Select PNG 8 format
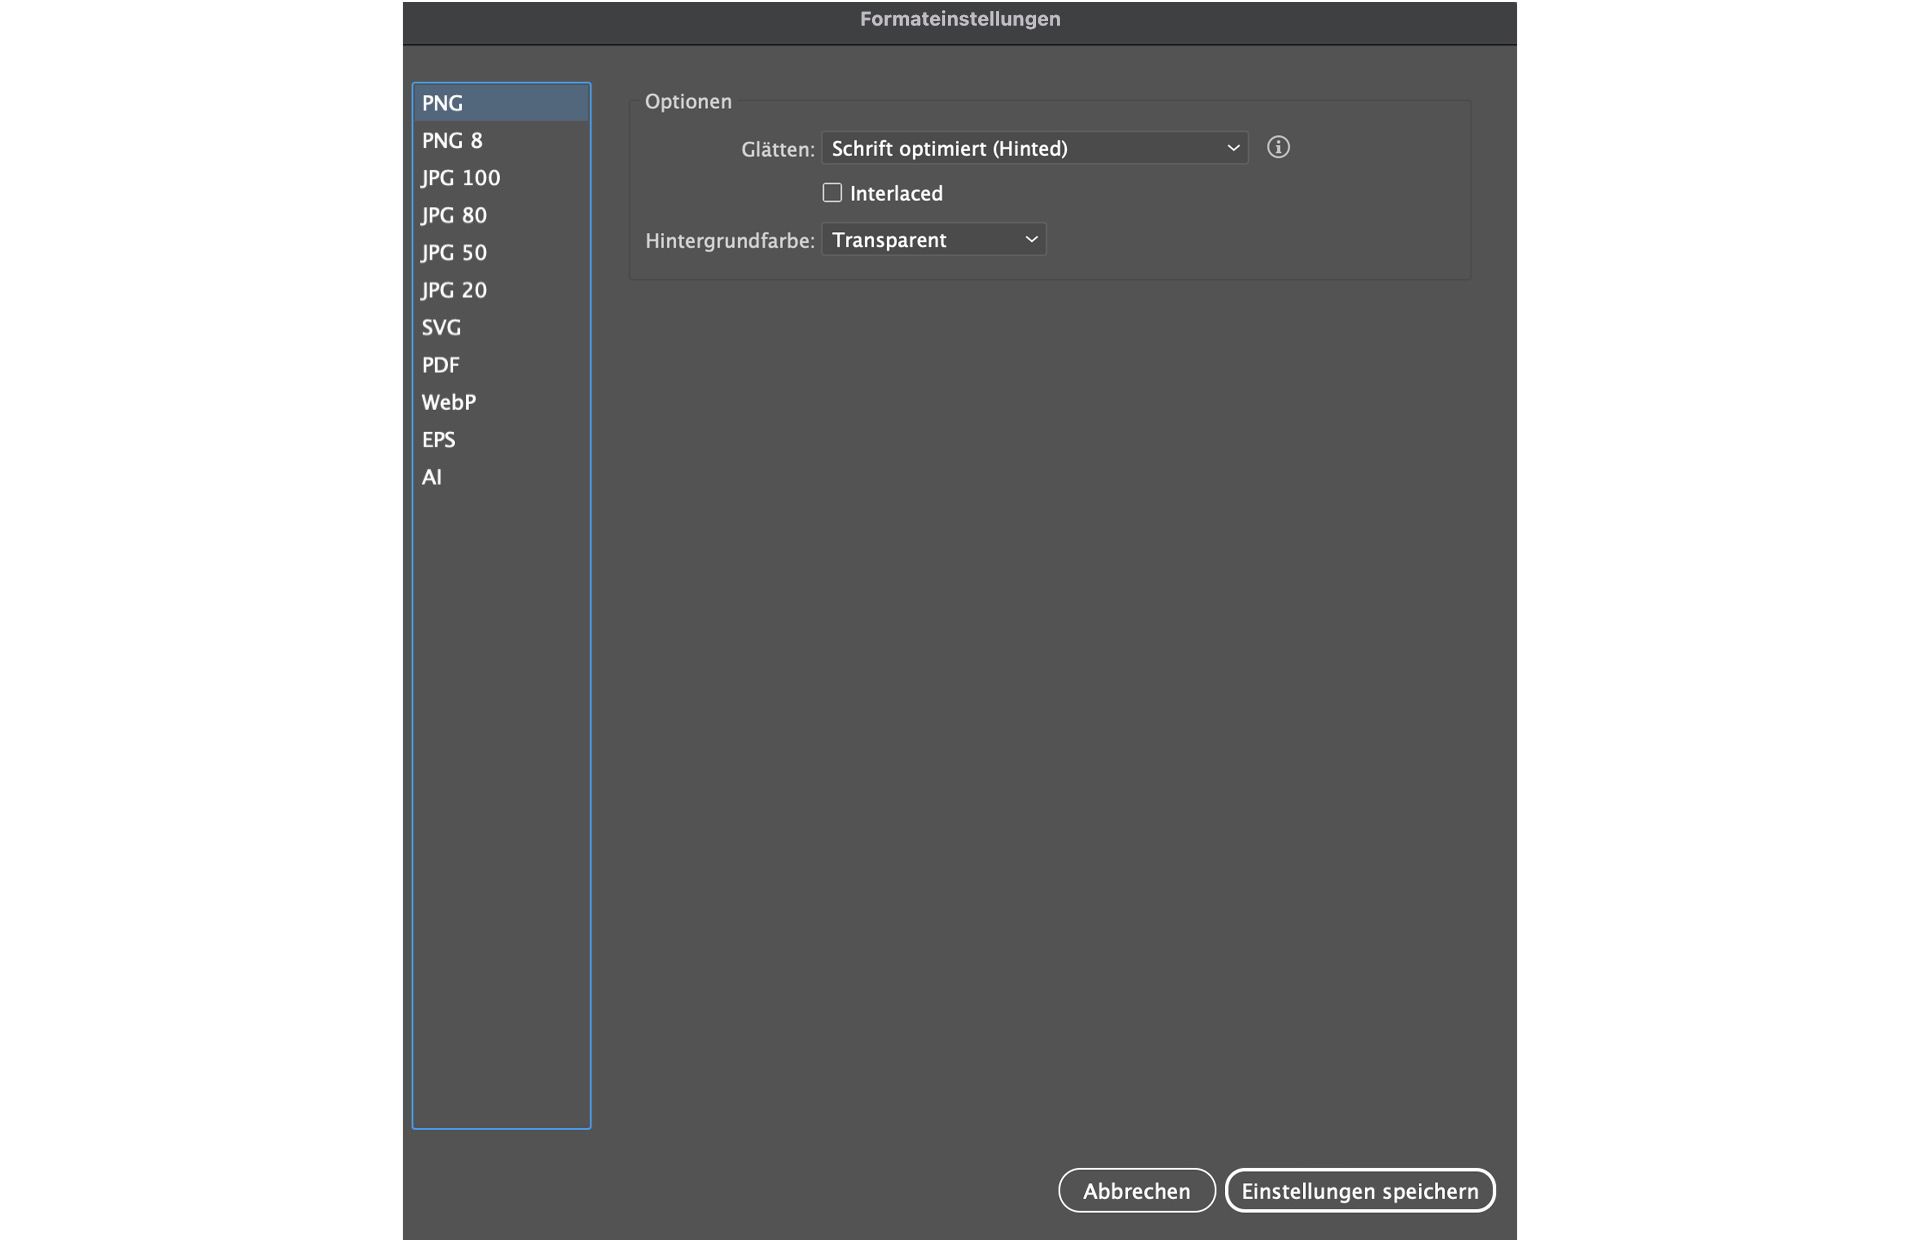Viewport: 1920px width, 1240px height. 452,141
